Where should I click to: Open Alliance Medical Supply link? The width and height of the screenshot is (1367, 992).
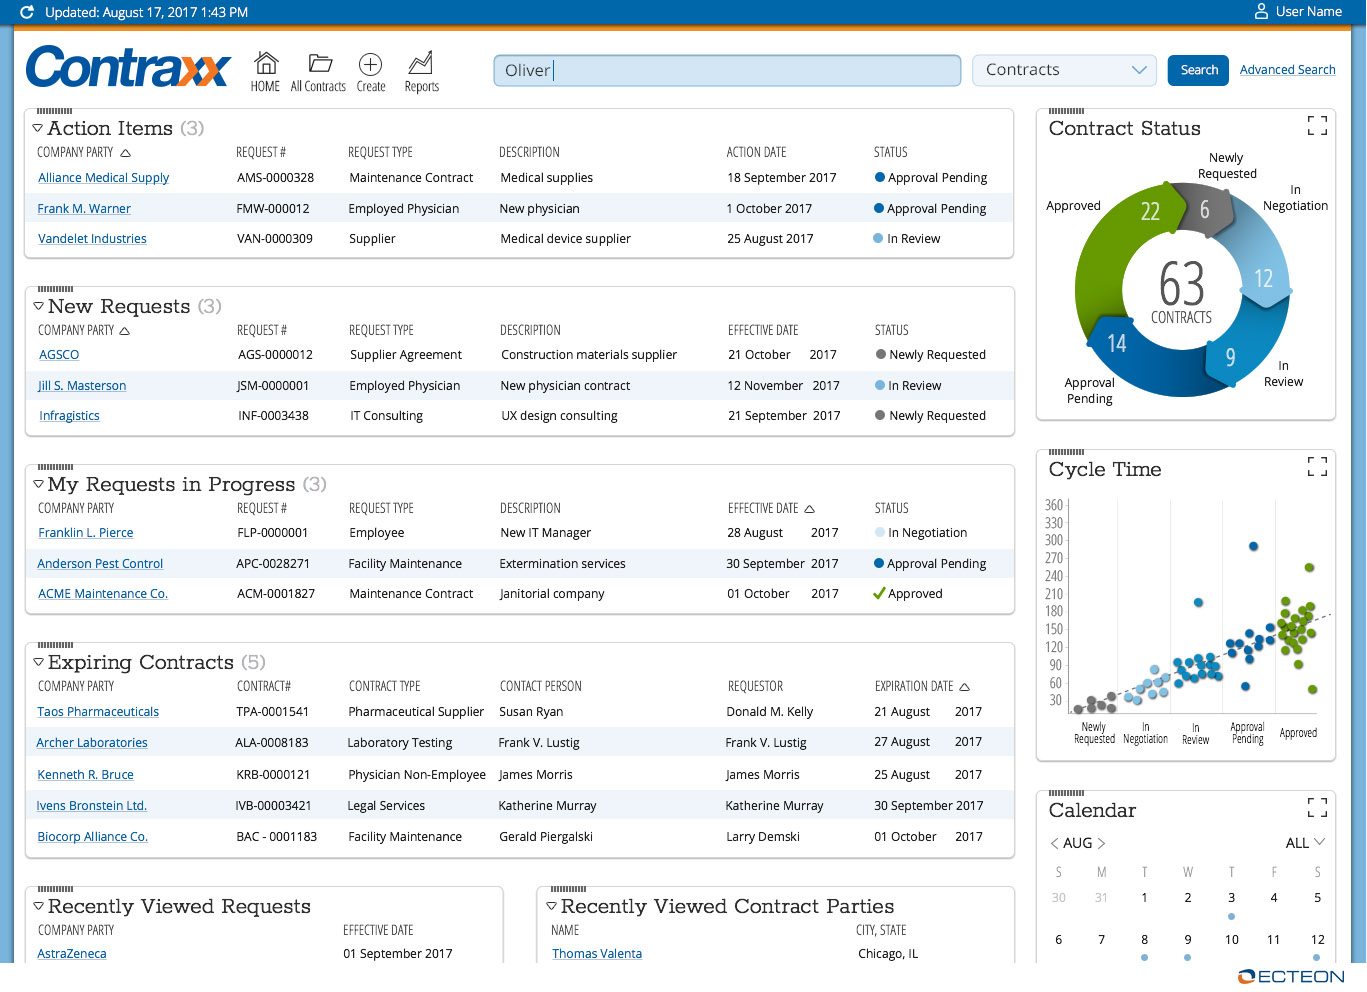click(x=103, y=178)
